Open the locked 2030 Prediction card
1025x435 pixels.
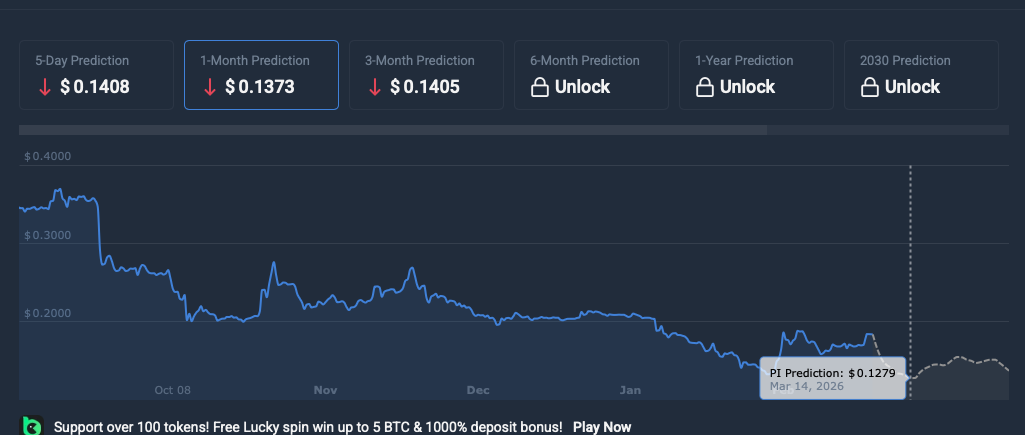[921, 75]
